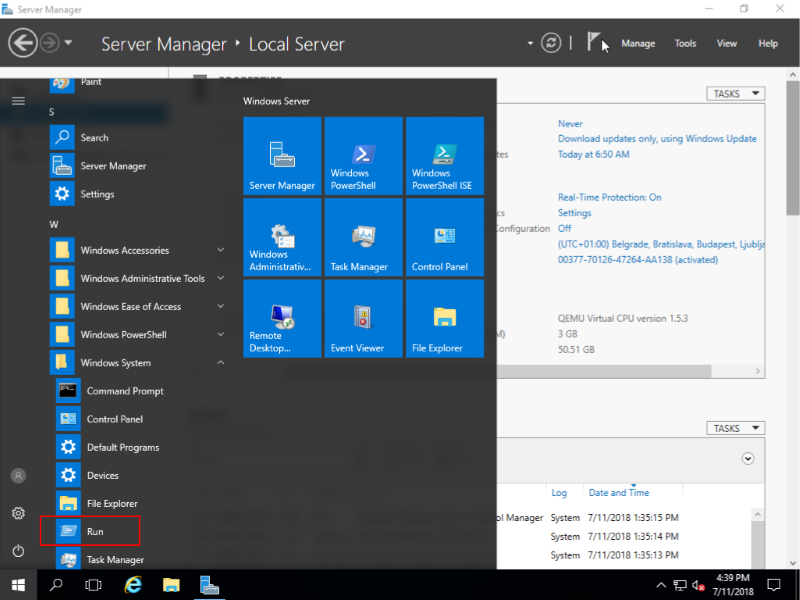Viewport: 800px width, 600px height.
Task: Click the Task Manager tile
Action: click(363, 237)
